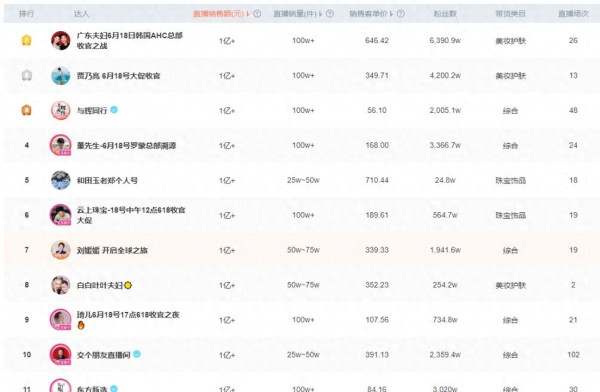Image resolution: width=600 pixels, height=392 pixels.
Task: Open 和田玉老郑个人号 link
Action: pos(107,180)
